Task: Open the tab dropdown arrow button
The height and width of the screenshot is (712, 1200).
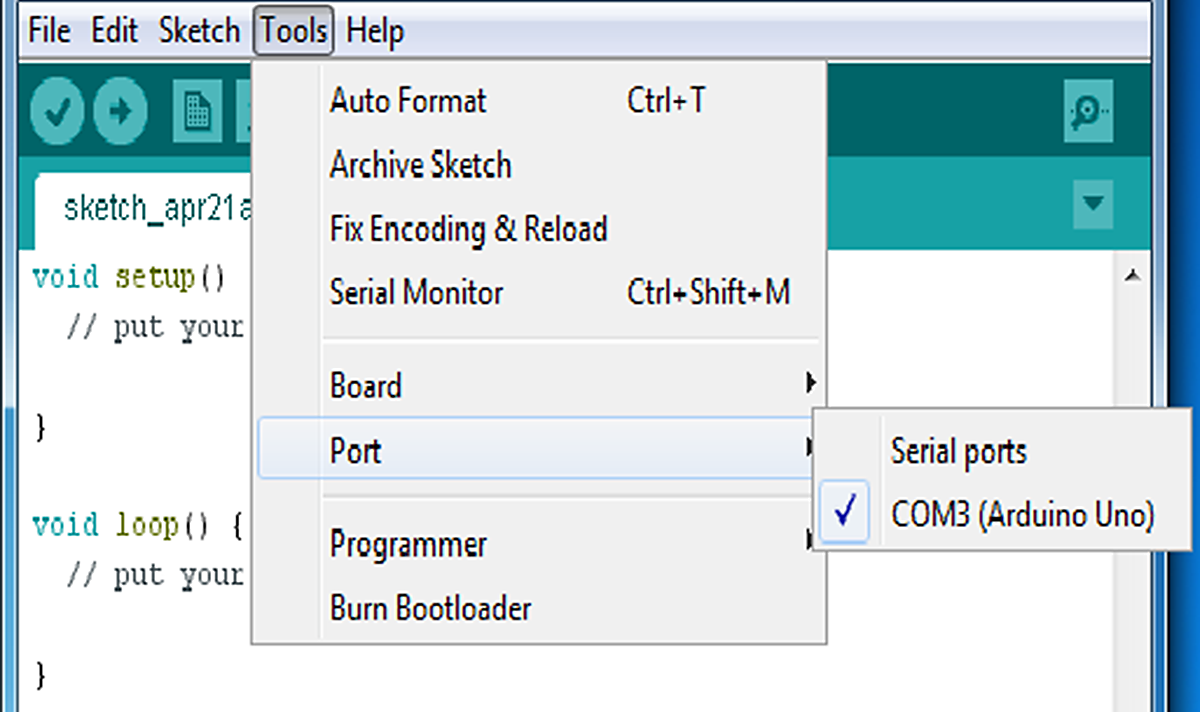Action: [1092, 204]
